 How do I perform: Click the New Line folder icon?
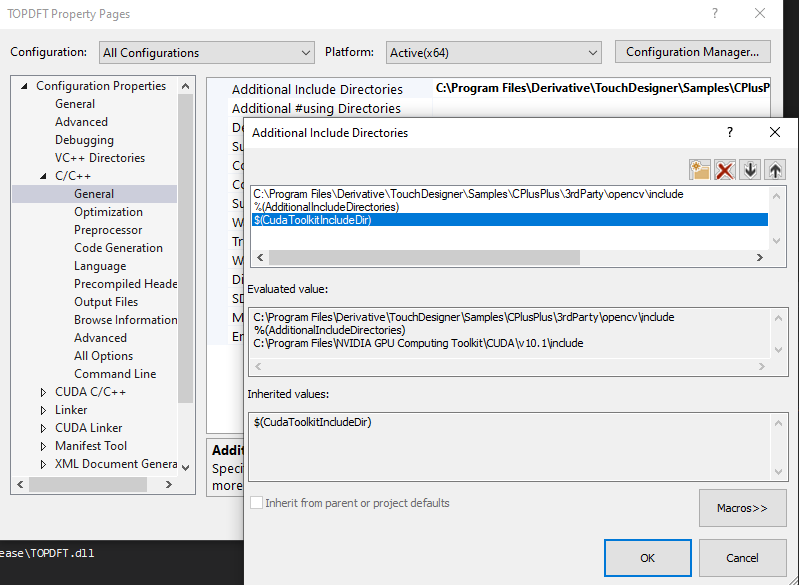[x=700, y=170]
